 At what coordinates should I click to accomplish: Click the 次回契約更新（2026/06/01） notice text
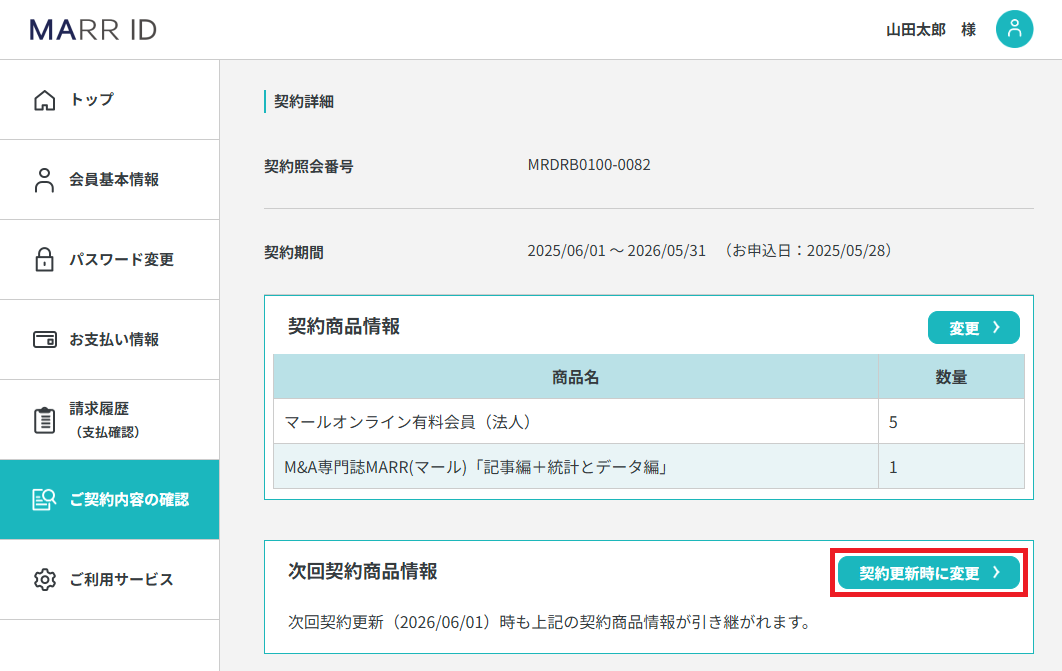(549, 622)
